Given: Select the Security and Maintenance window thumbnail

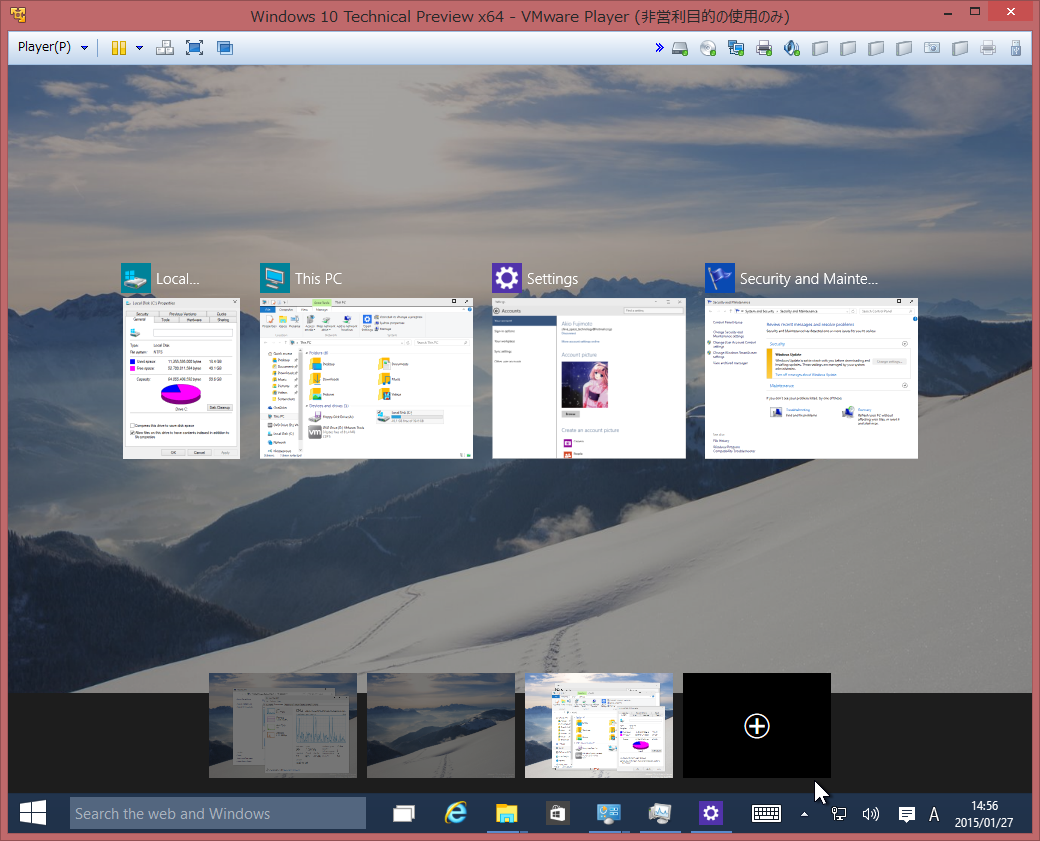Looking at the screenshot, I should (811, 378).
